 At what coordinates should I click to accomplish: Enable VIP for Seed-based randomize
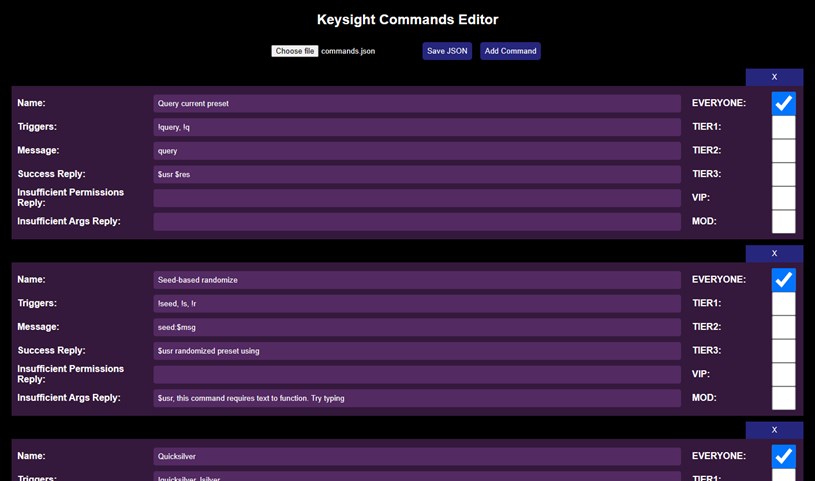[x=783, y=374]
